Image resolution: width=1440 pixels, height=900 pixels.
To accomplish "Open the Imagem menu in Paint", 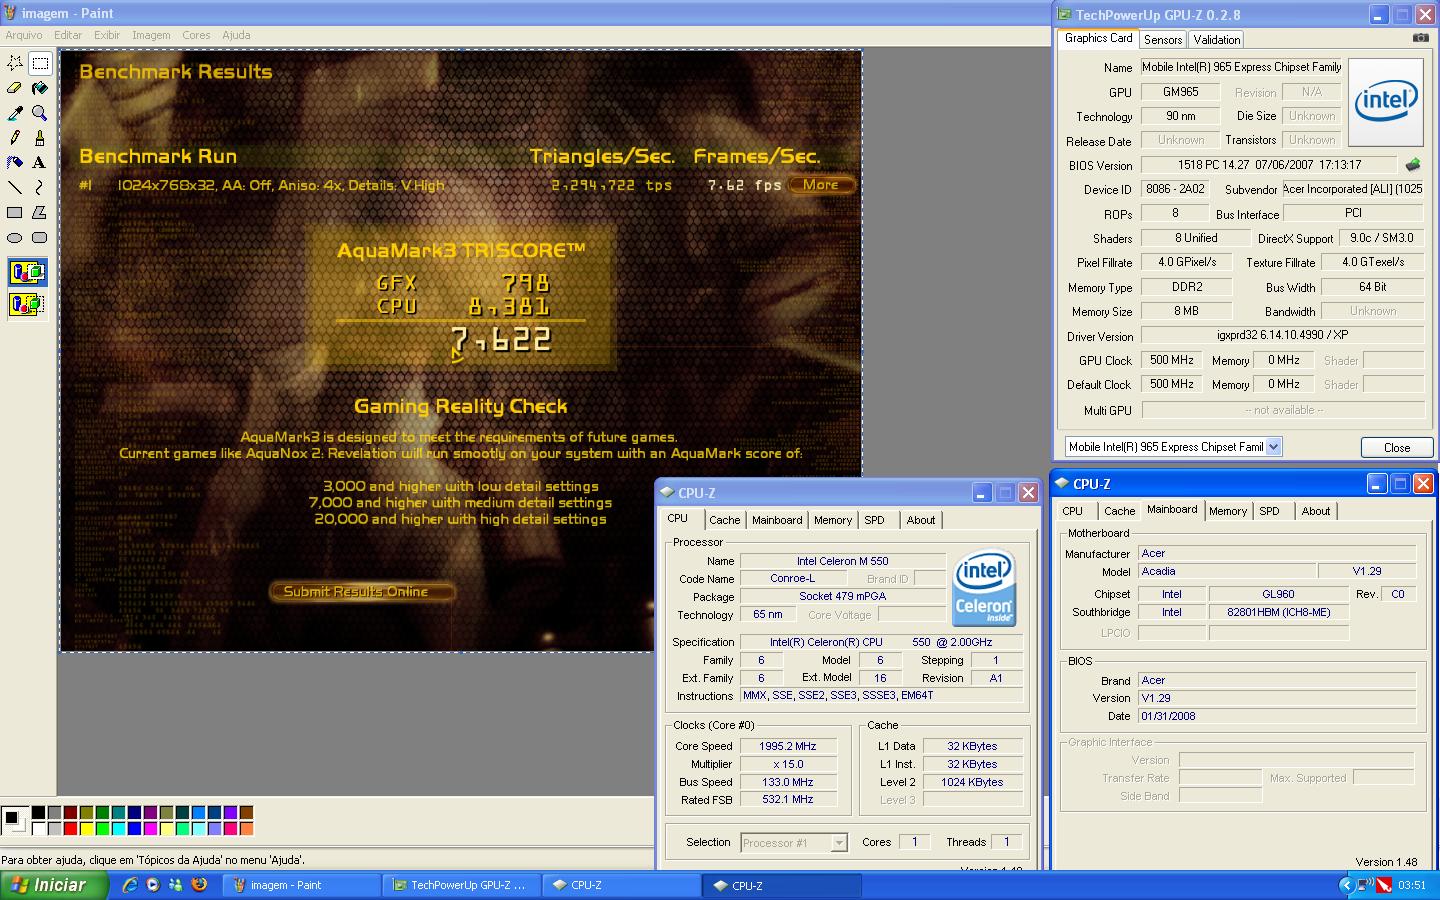I will pyautogui.click(x=151, y=35).
